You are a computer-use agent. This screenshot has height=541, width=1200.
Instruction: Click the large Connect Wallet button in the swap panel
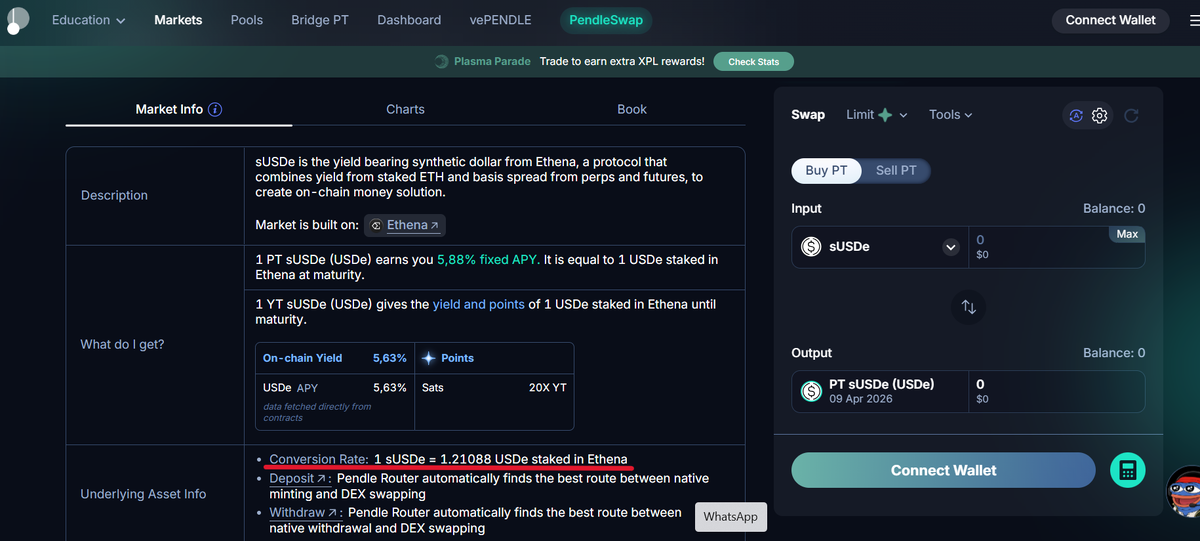(x=944, y=470)
